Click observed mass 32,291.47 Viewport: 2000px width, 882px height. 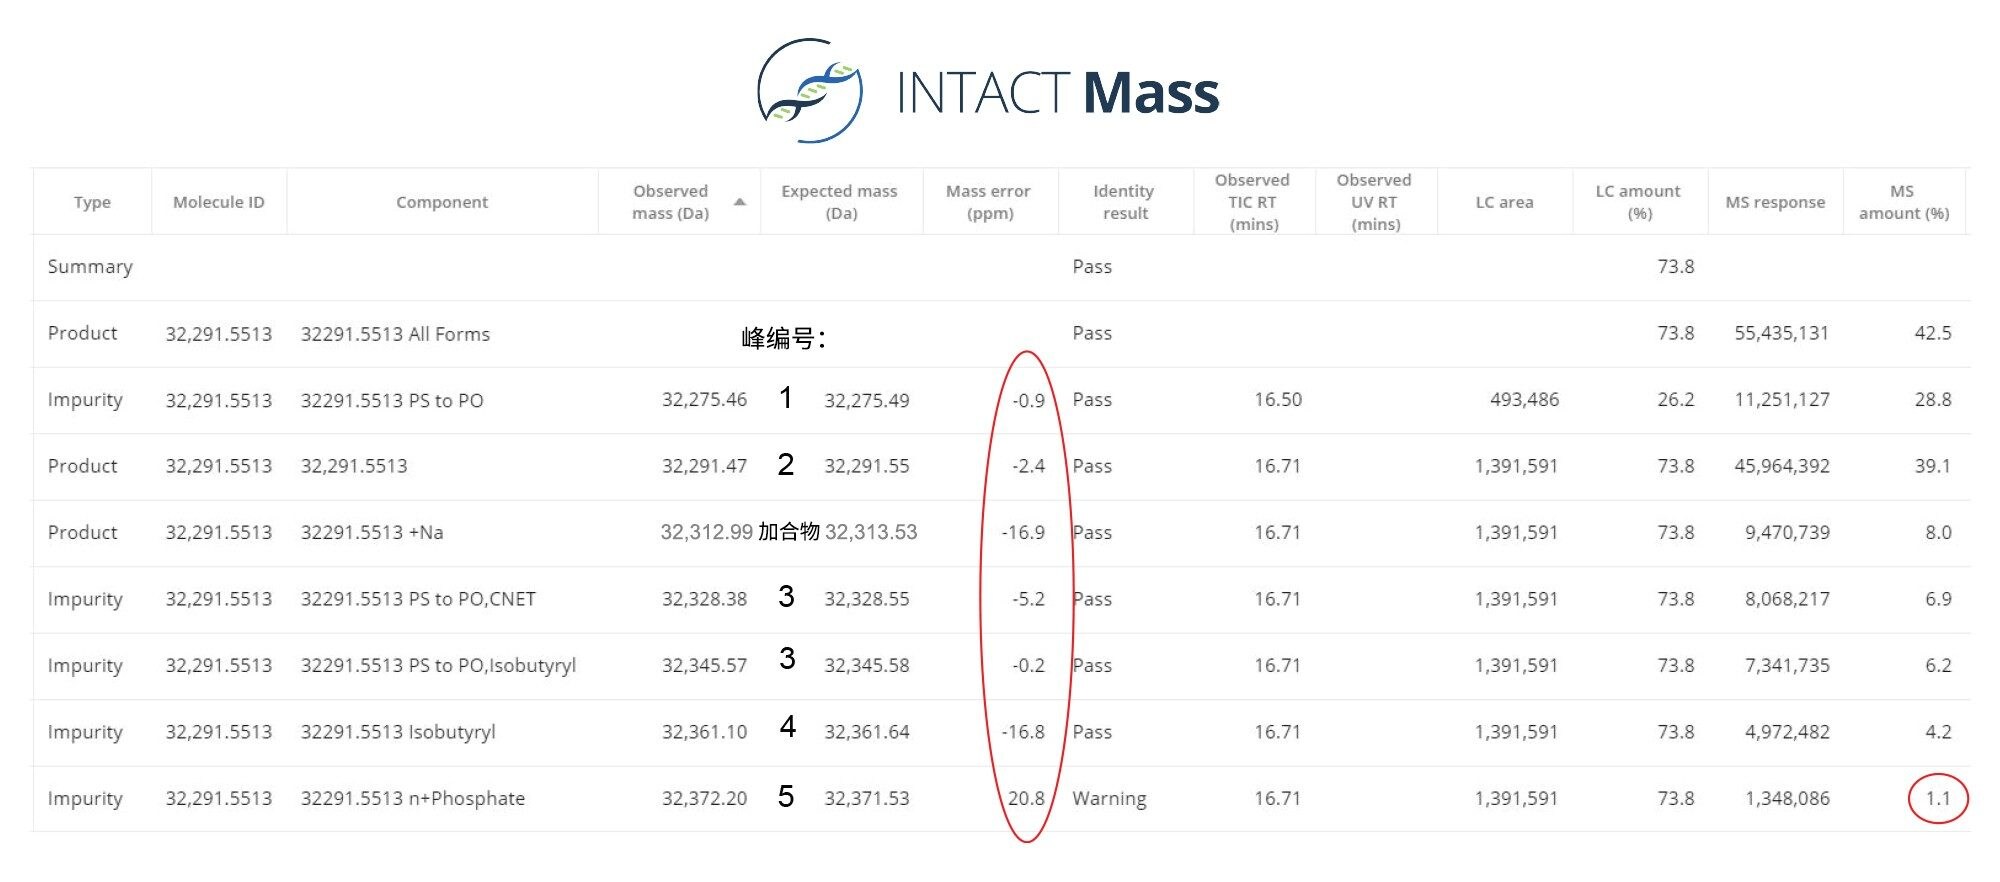click(x=704, y=466)
